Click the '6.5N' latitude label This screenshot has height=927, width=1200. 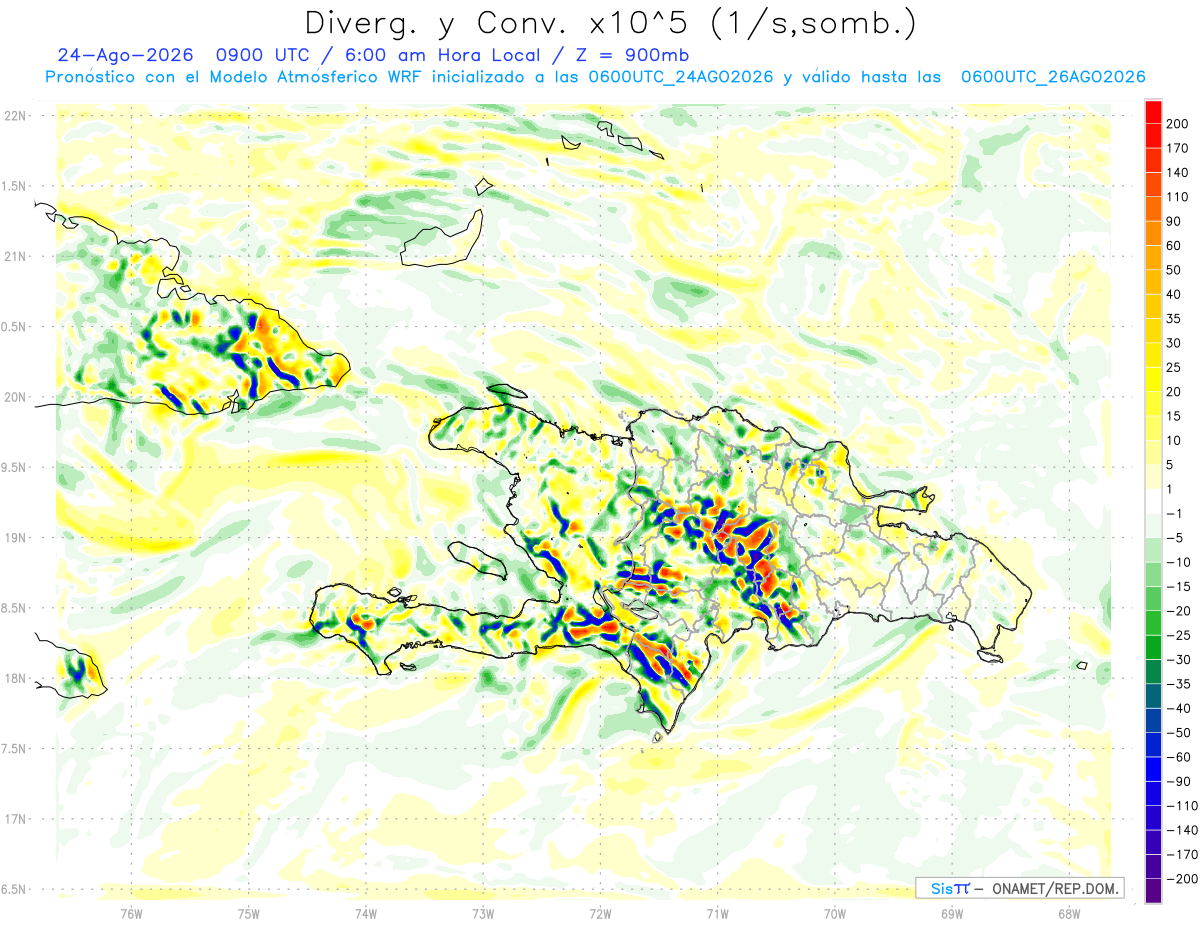pos(14,889)
